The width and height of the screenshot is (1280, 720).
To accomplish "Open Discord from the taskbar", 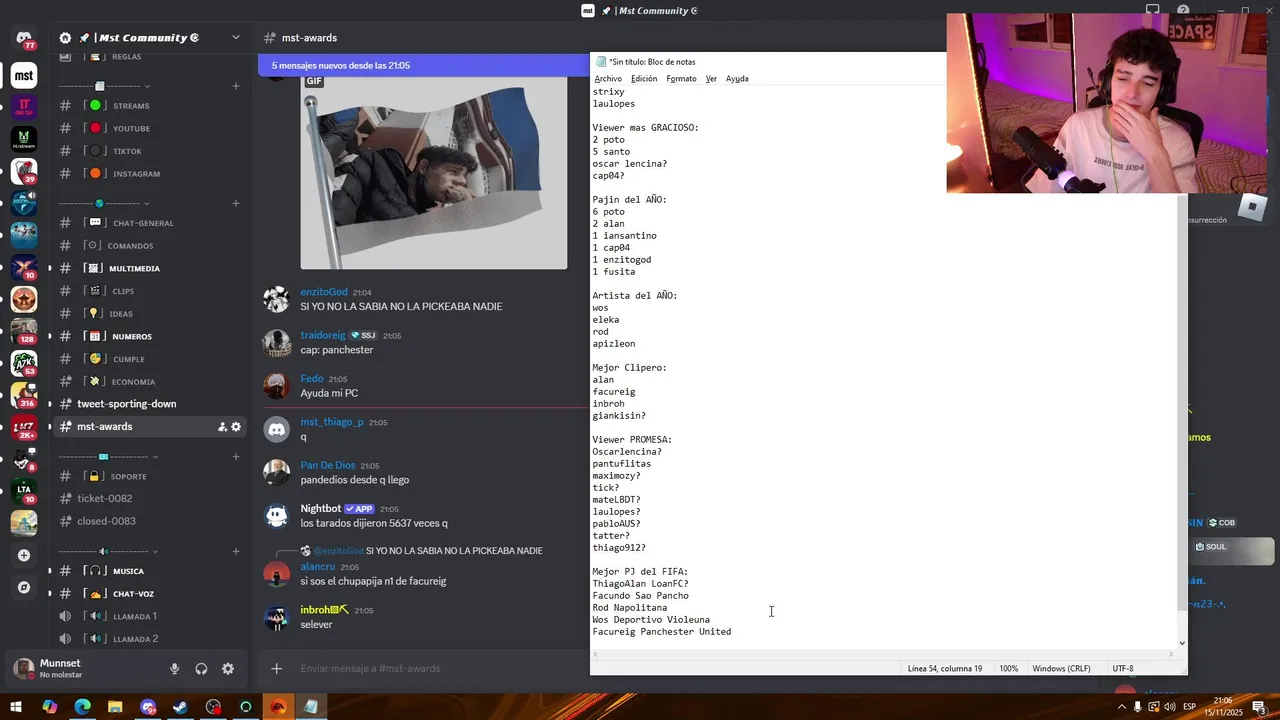I will coord(148,707).
